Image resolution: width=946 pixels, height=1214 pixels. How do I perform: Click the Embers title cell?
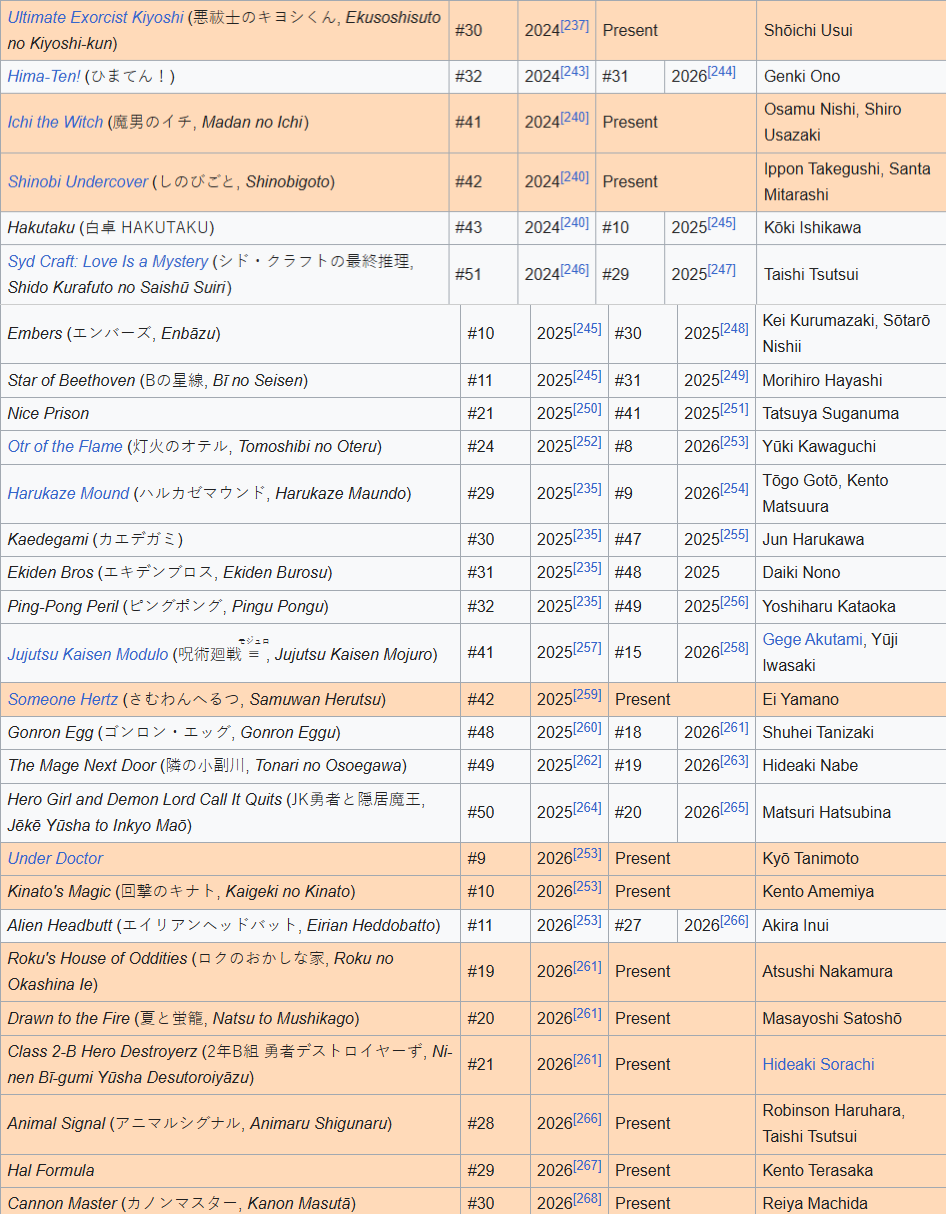pyautogui.click(x=230, y=334)
